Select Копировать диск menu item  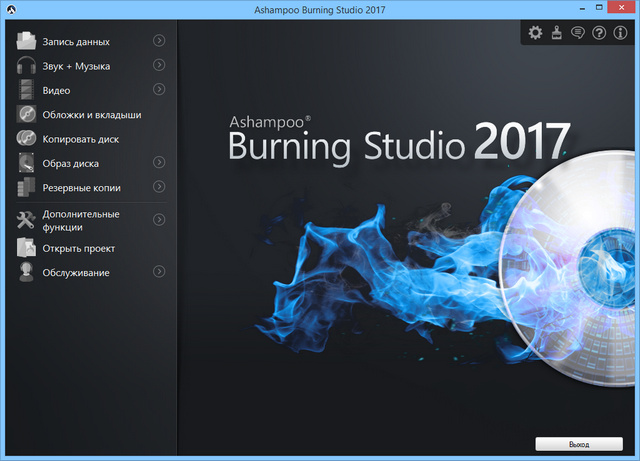pos(80,139)
